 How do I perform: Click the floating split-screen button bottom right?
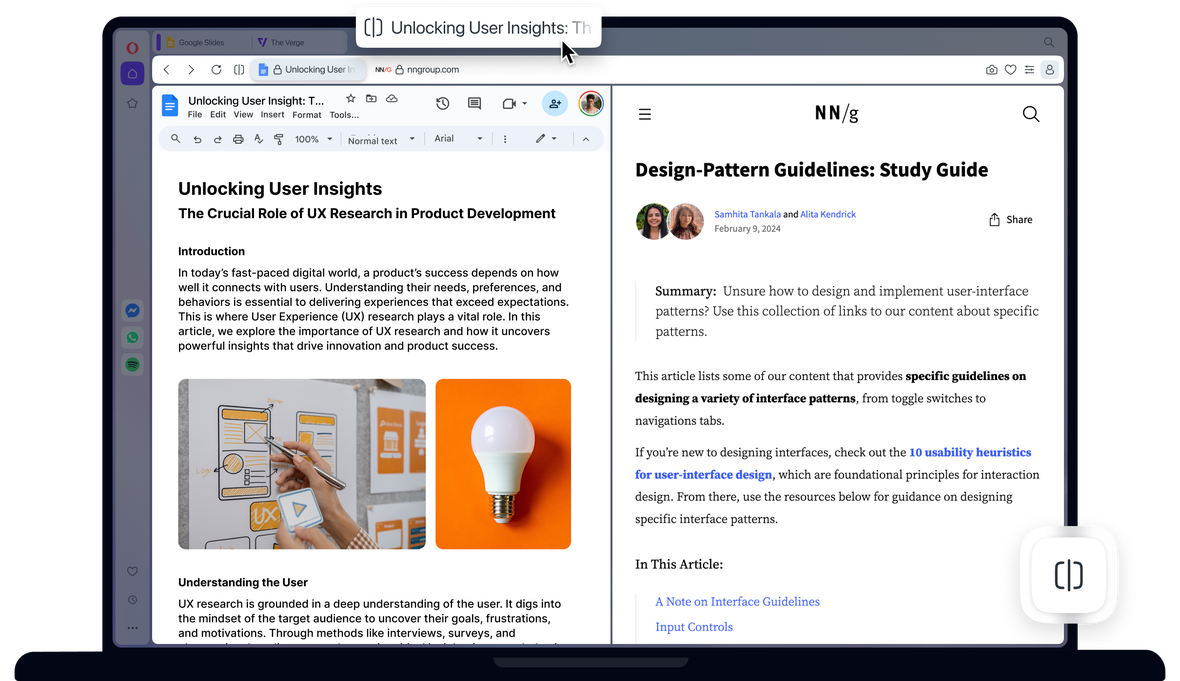(x=1069, y=575)
